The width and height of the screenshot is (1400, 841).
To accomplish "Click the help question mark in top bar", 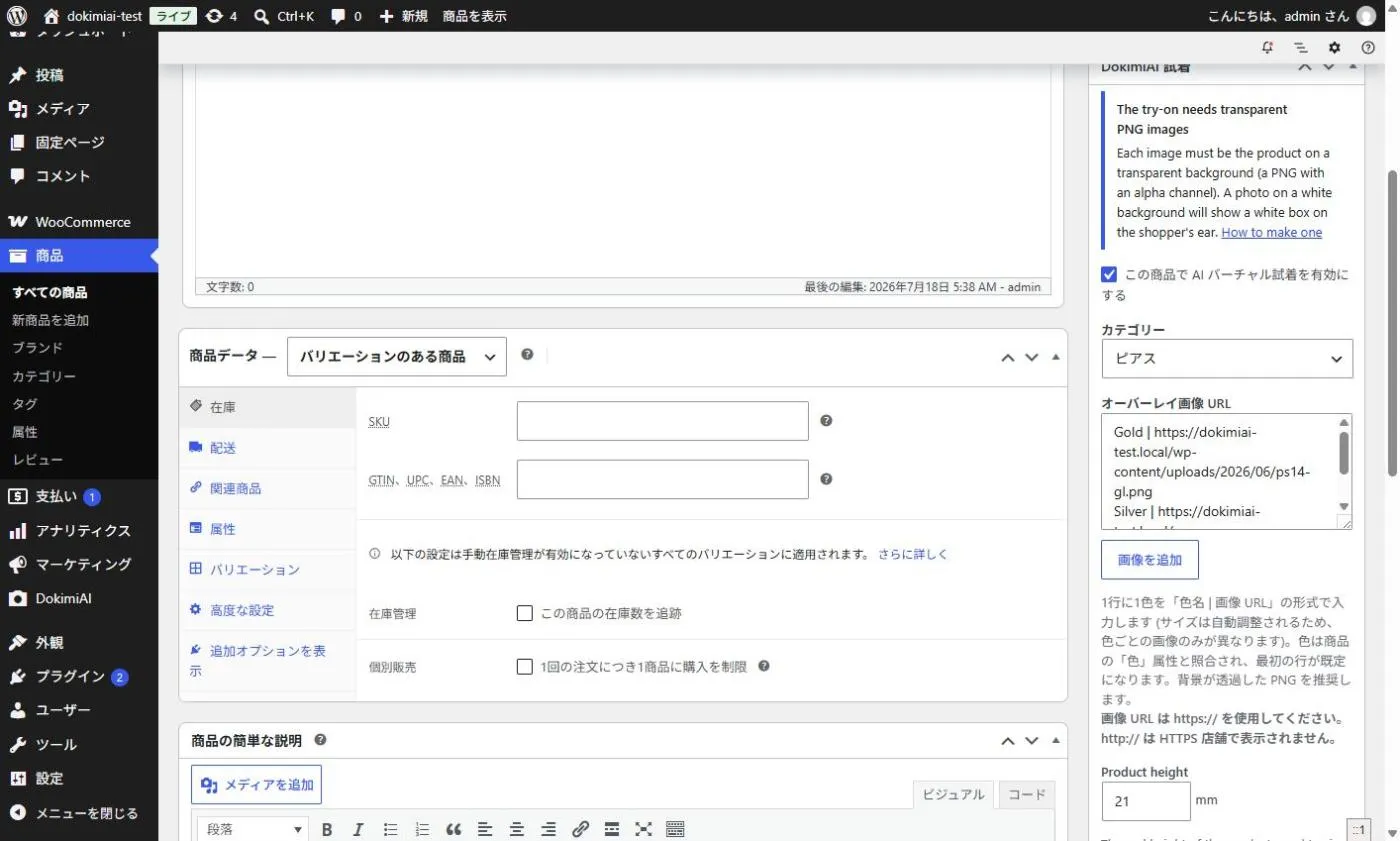I will click(1368, 47).
